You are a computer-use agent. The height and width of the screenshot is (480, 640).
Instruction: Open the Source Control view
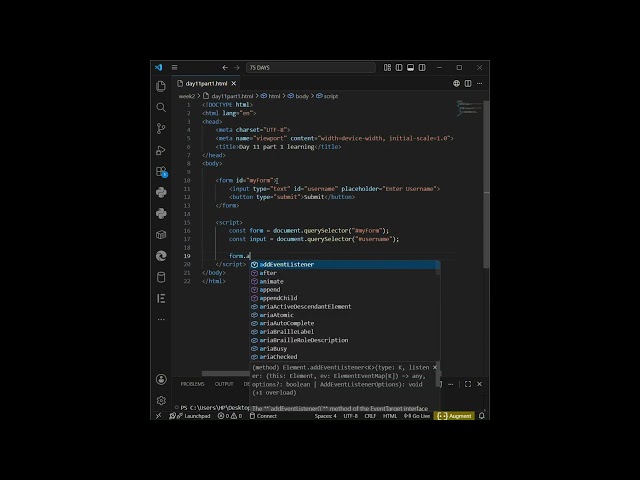coord(161,129)
